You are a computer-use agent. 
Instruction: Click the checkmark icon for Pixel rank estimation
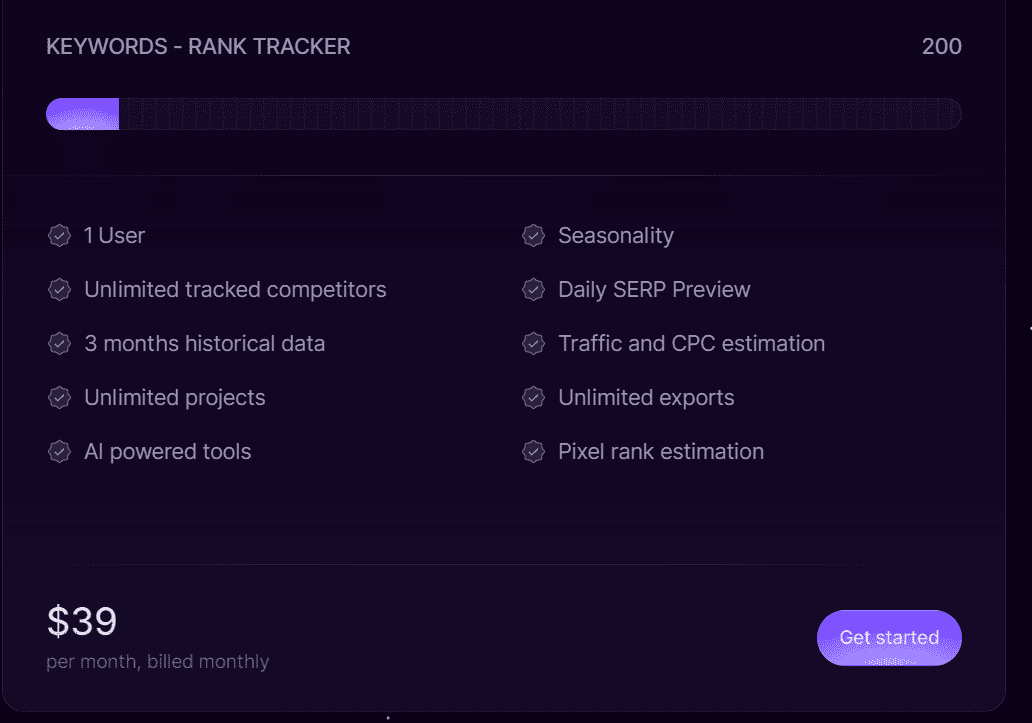533,452
